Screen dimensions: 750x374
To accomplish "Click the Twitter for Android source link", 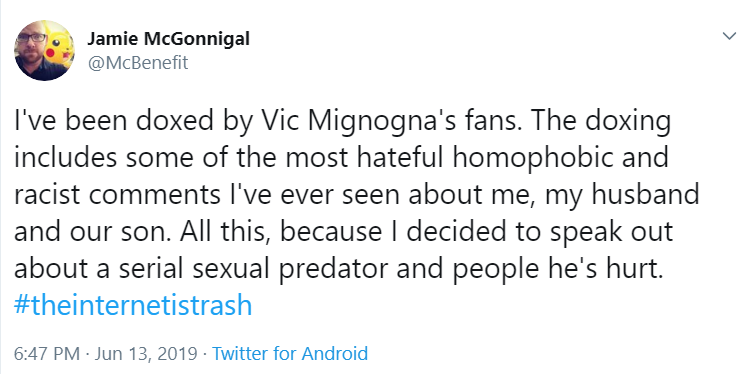I will click(290, 354).
